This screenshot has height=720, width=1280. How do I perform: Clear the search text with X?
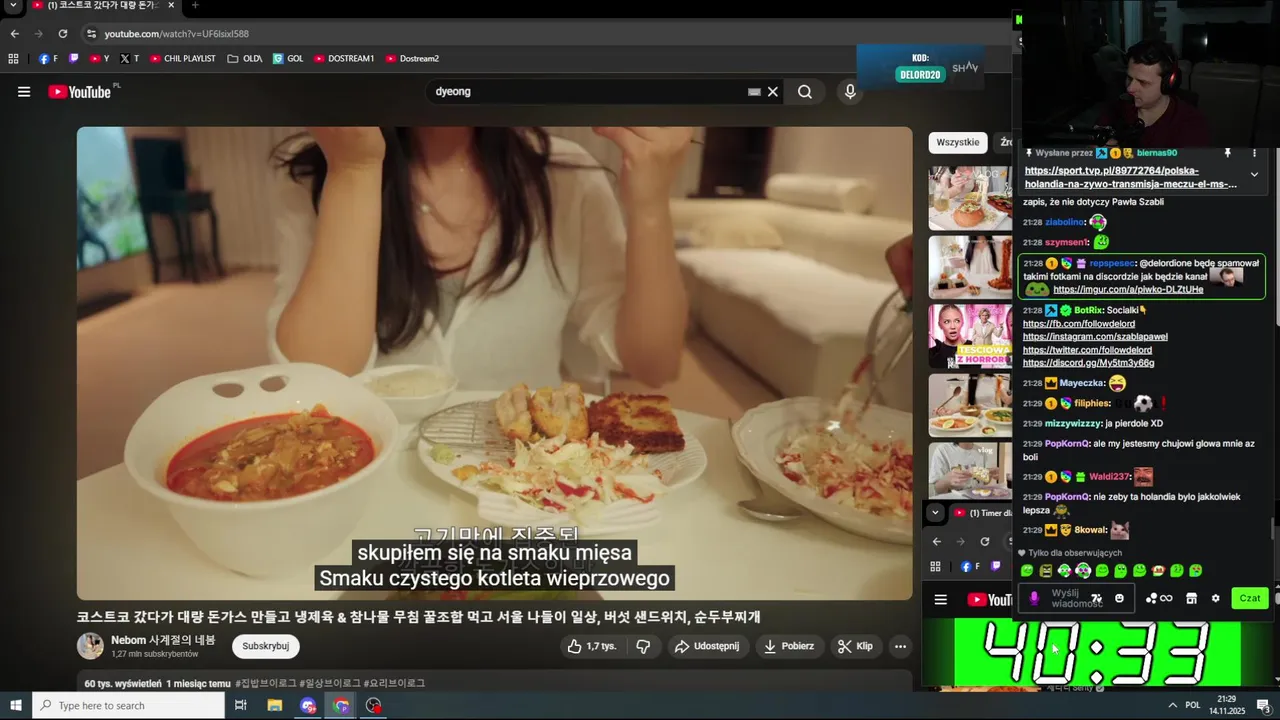(x=773, y=92)
